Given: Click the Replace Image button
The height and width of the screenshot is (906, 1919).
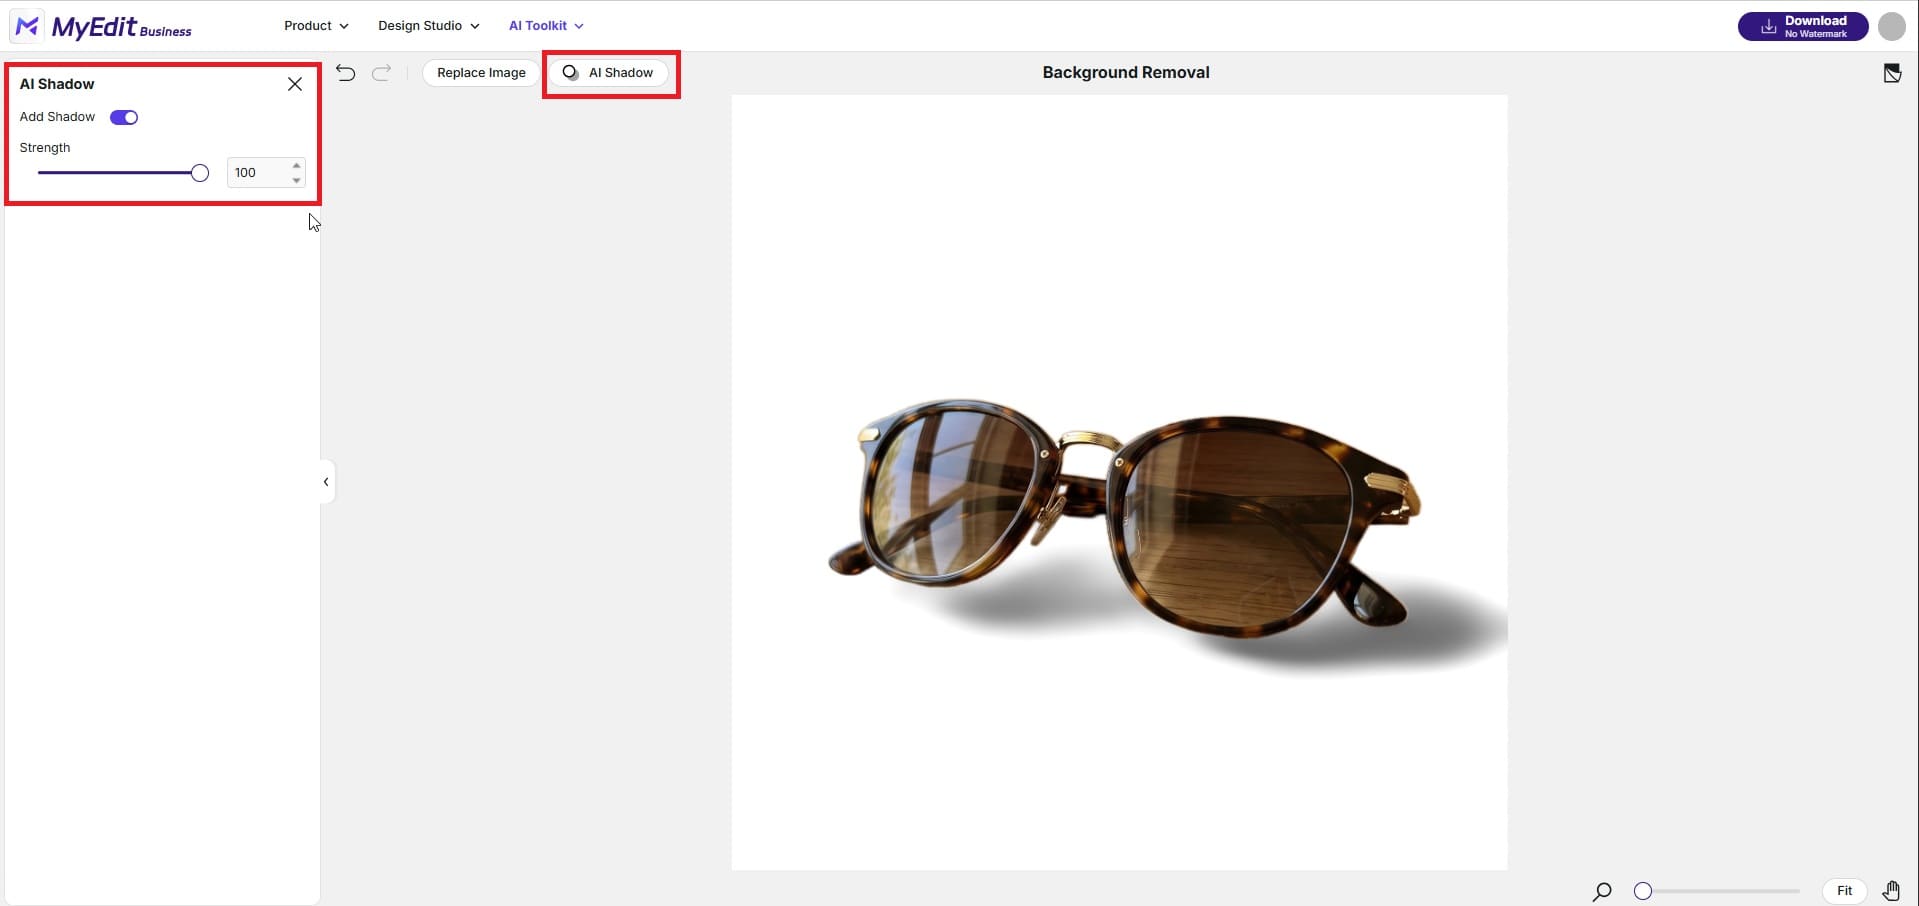Looking at the screenshot, I should pyautogui.click(x=480, y=72).
